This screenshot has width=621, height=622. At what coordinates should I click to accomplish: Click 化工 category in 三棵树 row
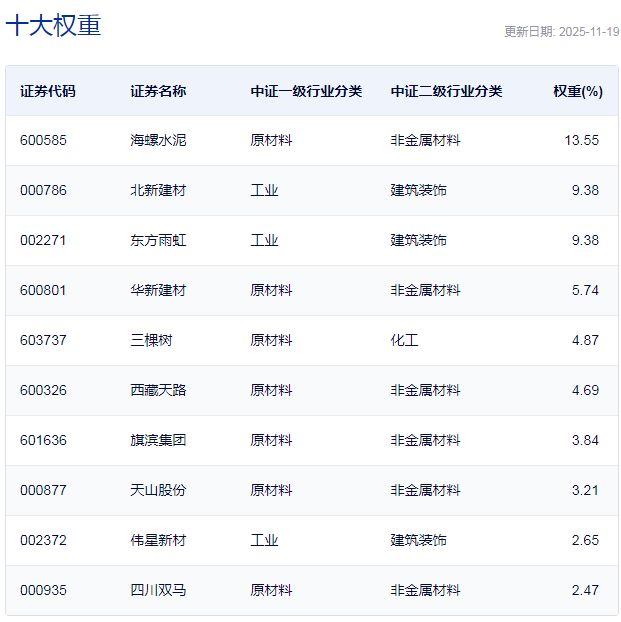[404, 341]
